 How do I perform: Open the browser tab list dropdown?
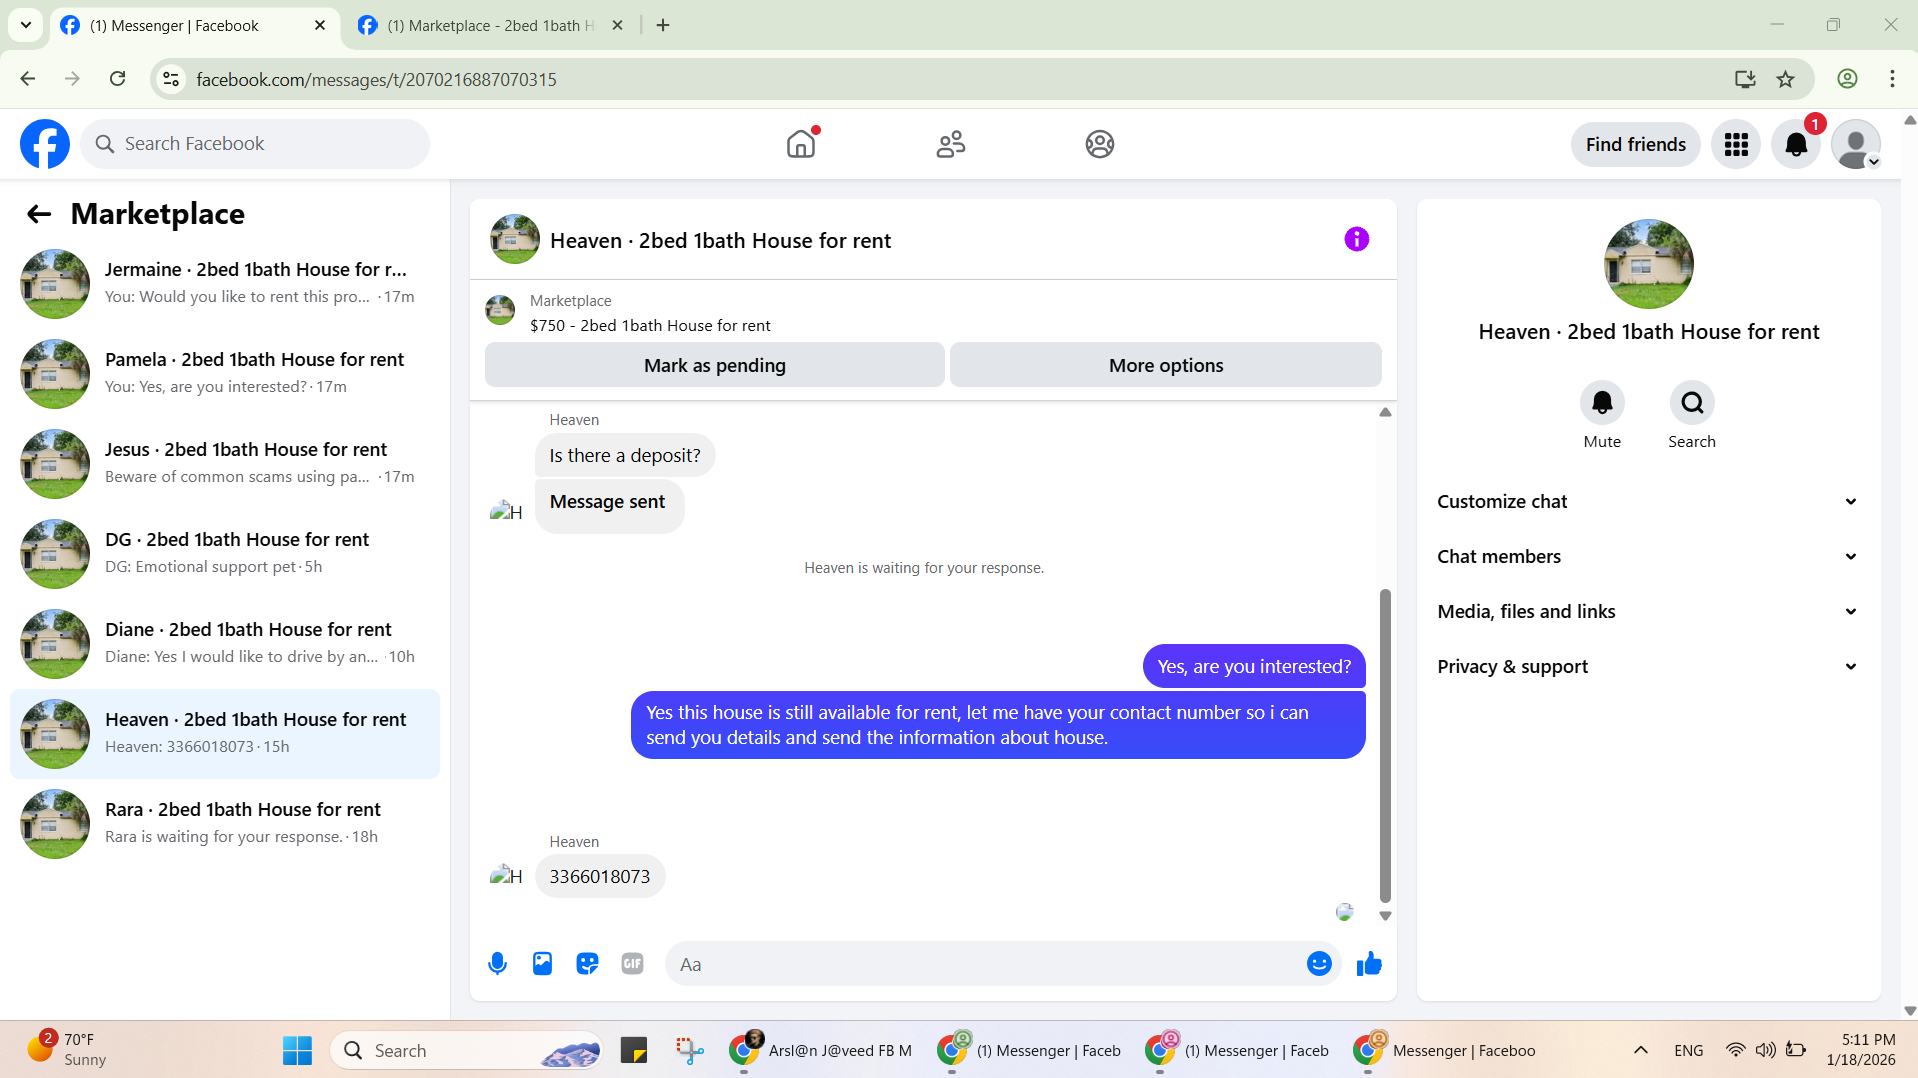26,25
